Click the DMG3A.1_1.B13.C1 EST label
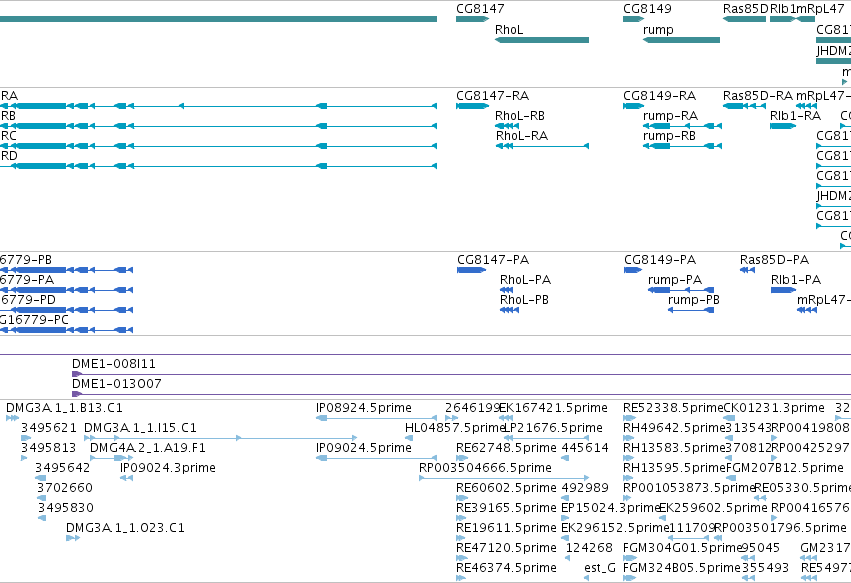The image size is (851, 583). (x=64, y=408)
